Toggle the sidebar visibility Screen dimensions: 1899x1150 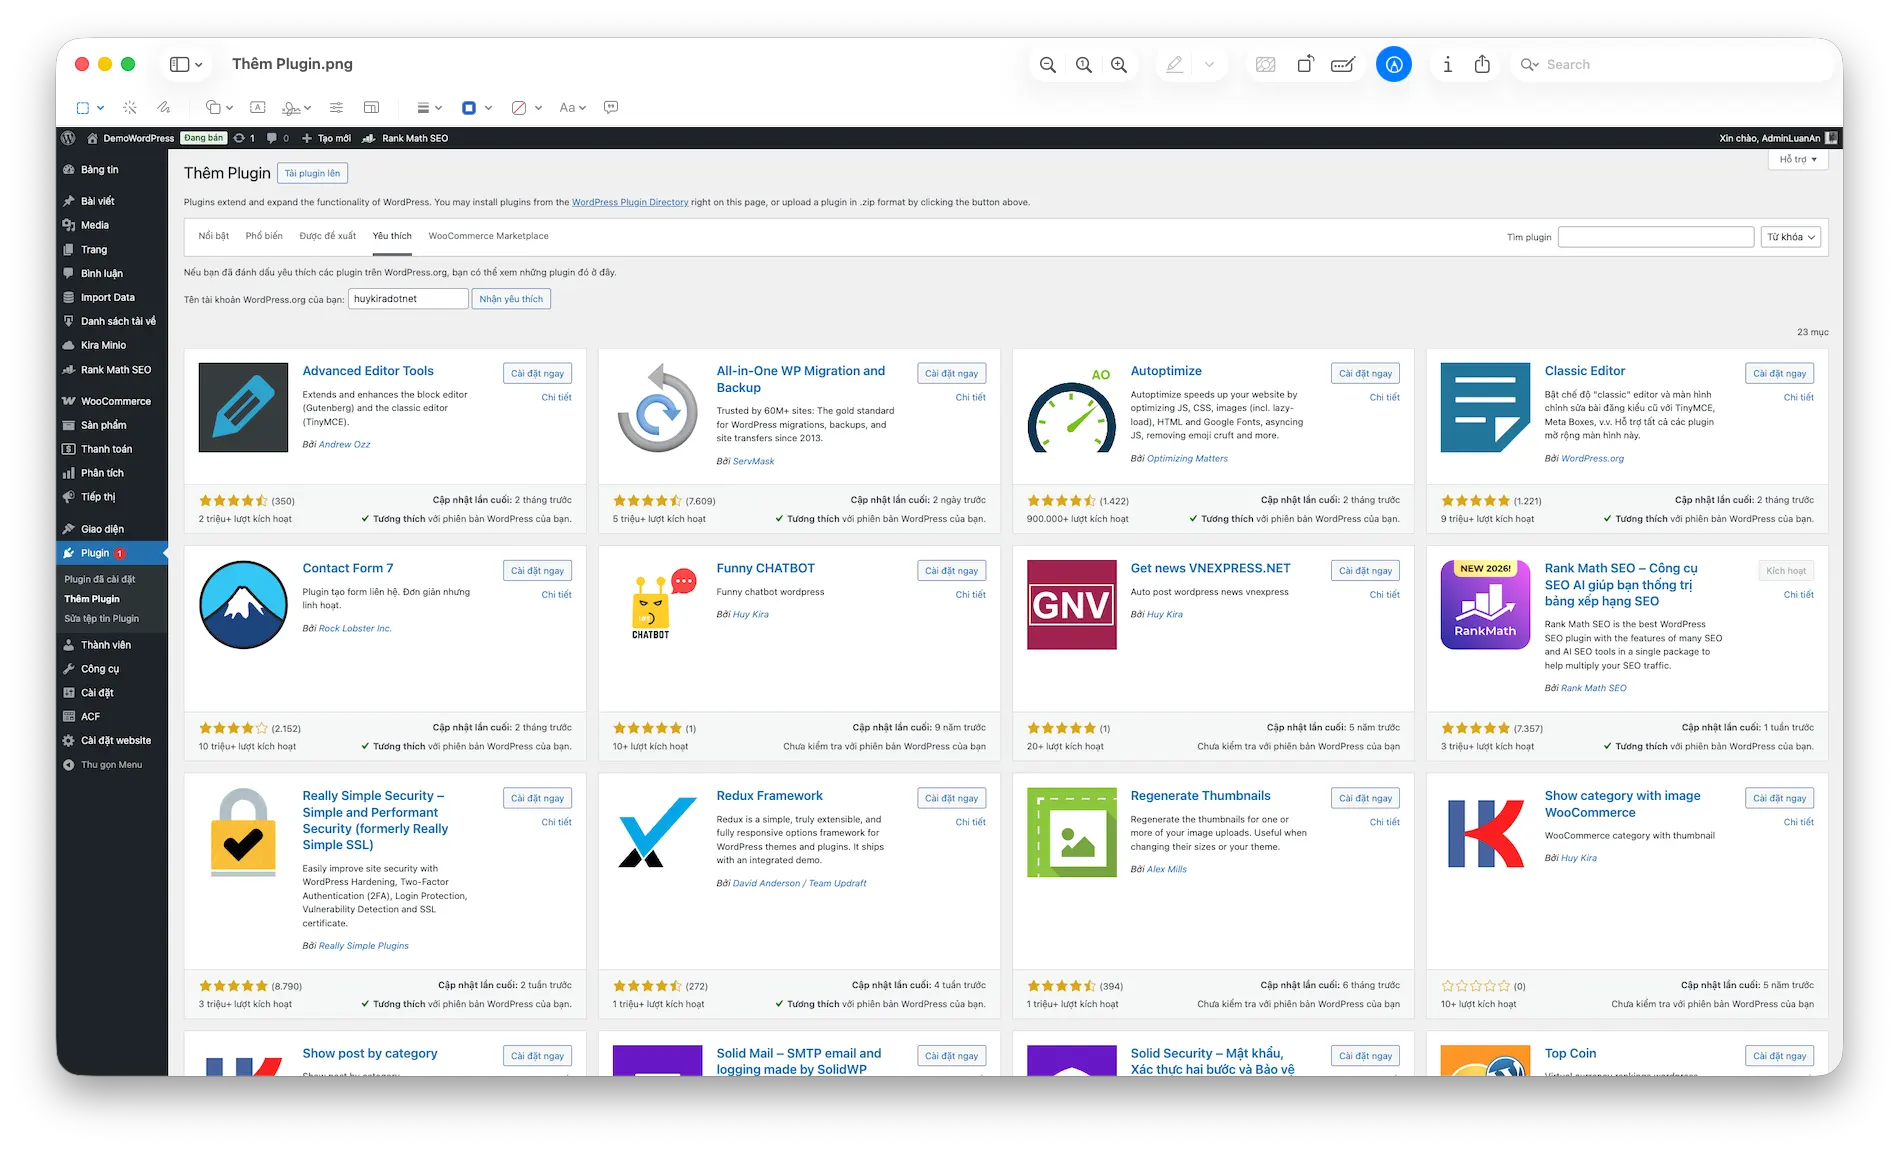178,63
